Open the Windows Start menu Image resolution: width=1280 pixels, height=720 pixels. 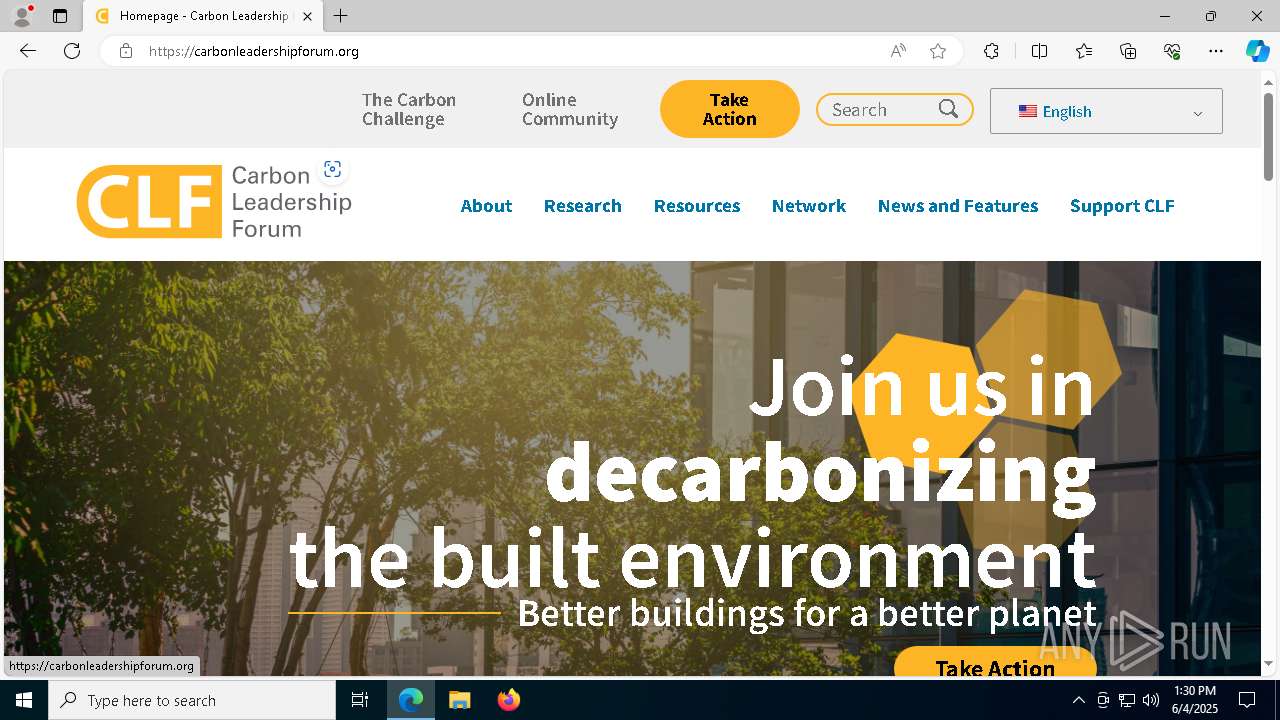[24, 700]
